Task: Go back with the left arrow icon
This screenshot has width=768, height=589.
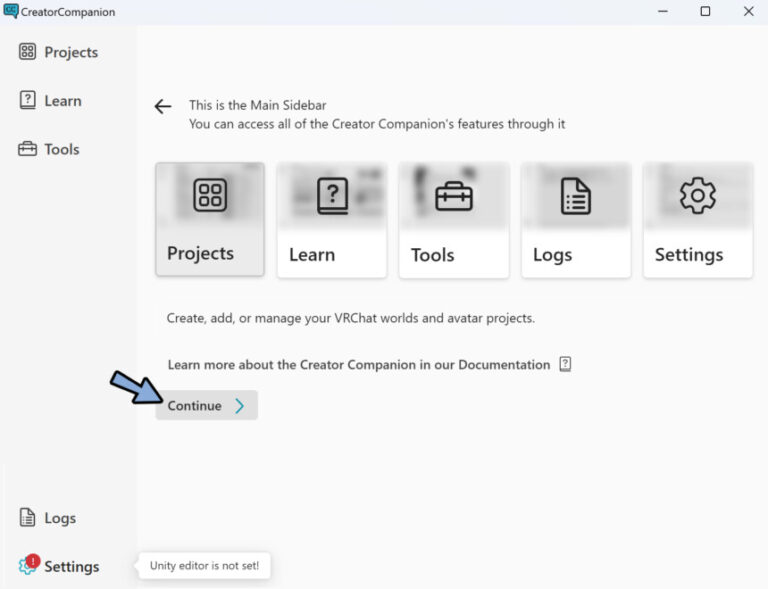Action: tap(163, 106)
